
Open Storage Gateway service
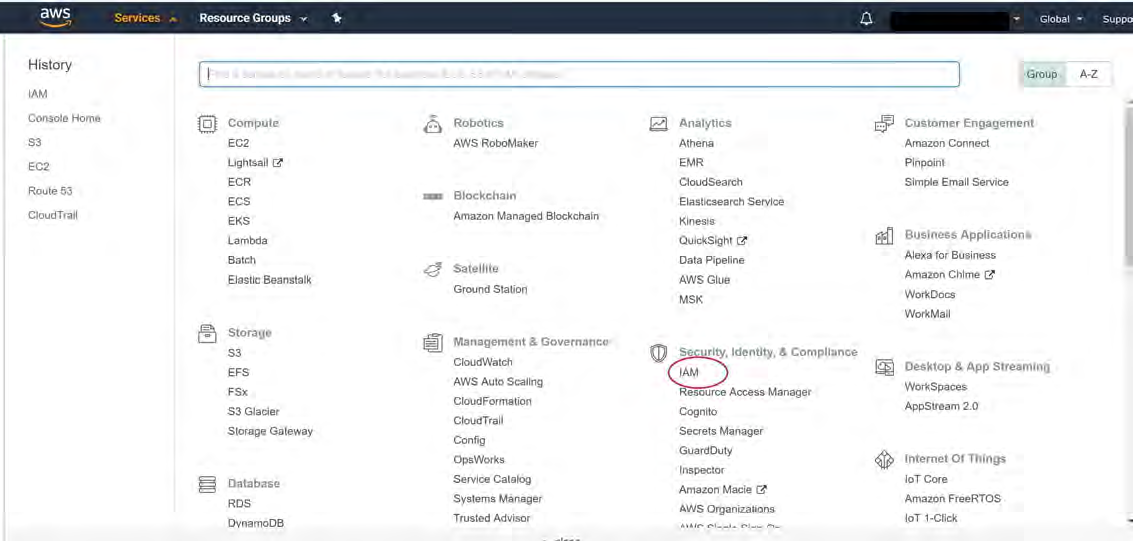pyautogui.click(x=270, y=431)
